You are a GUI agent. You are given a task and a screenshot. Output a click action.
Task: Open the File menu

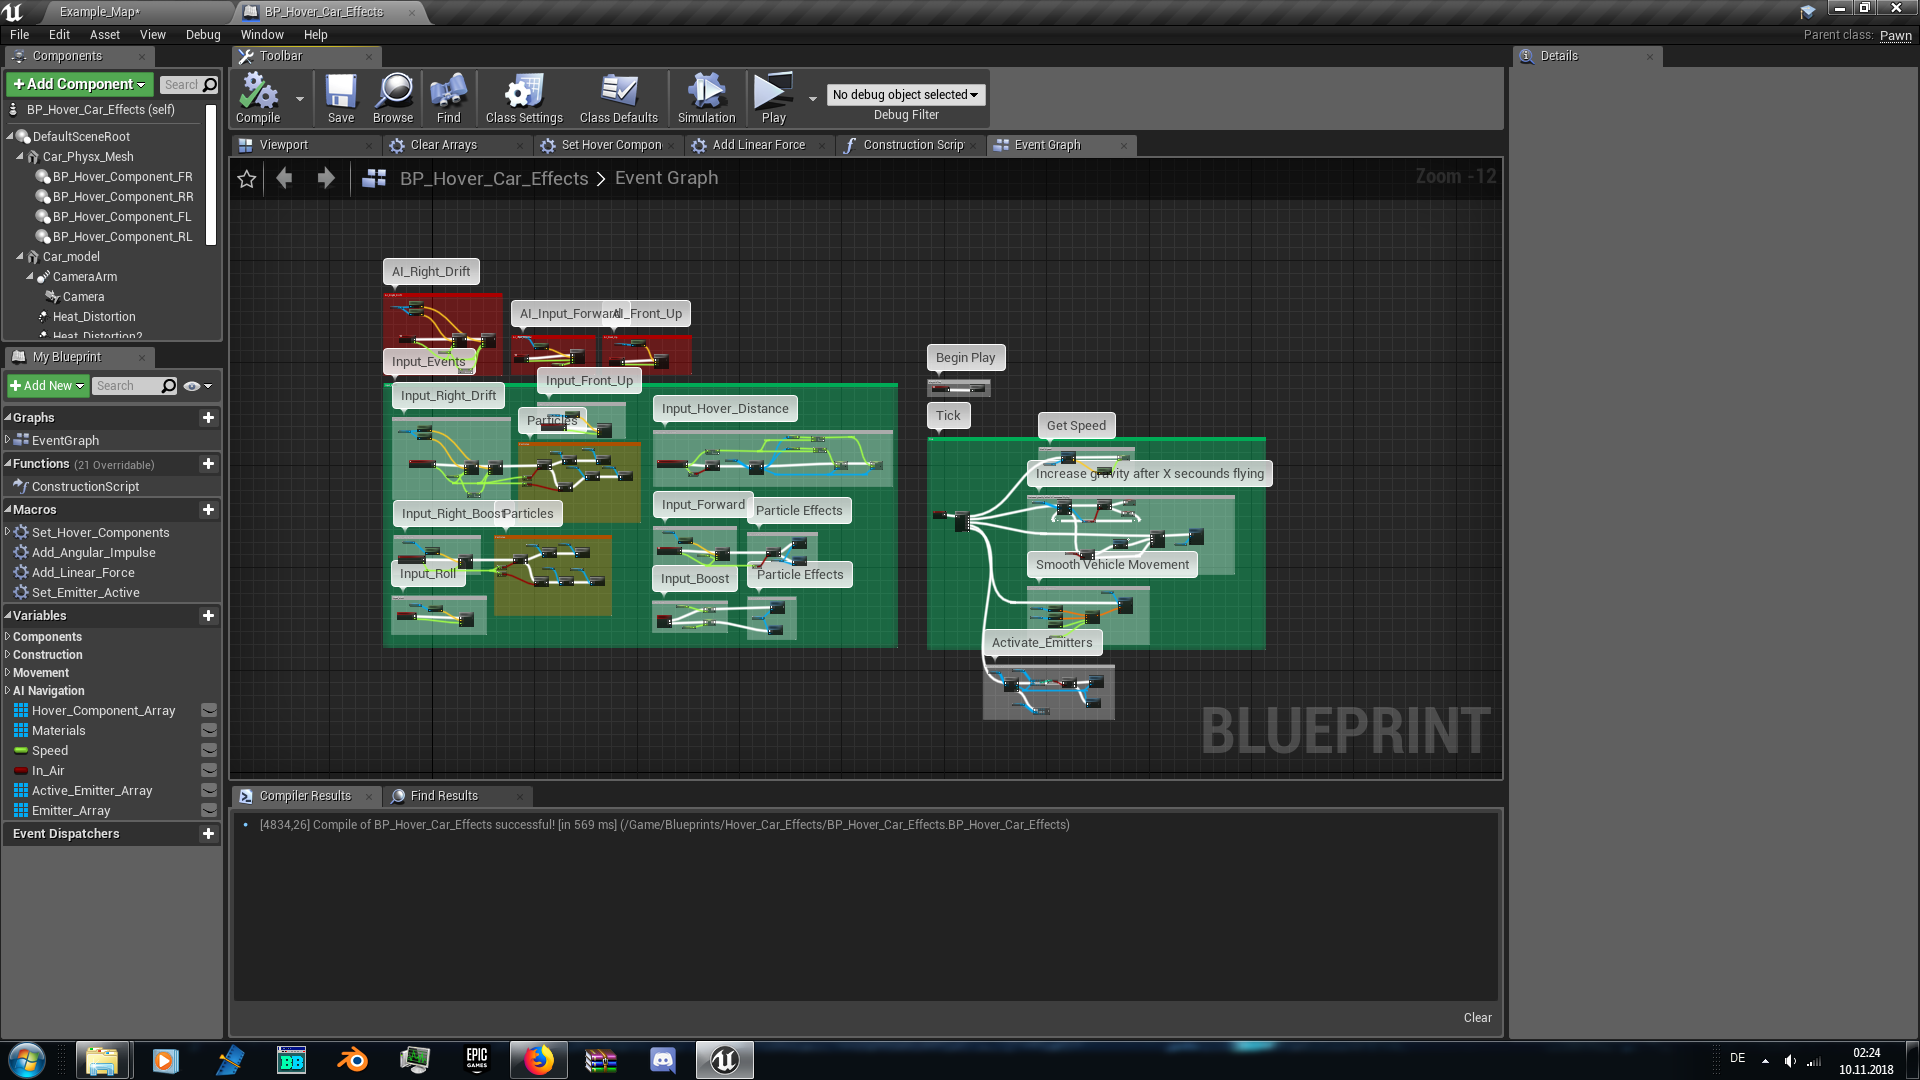19,35
